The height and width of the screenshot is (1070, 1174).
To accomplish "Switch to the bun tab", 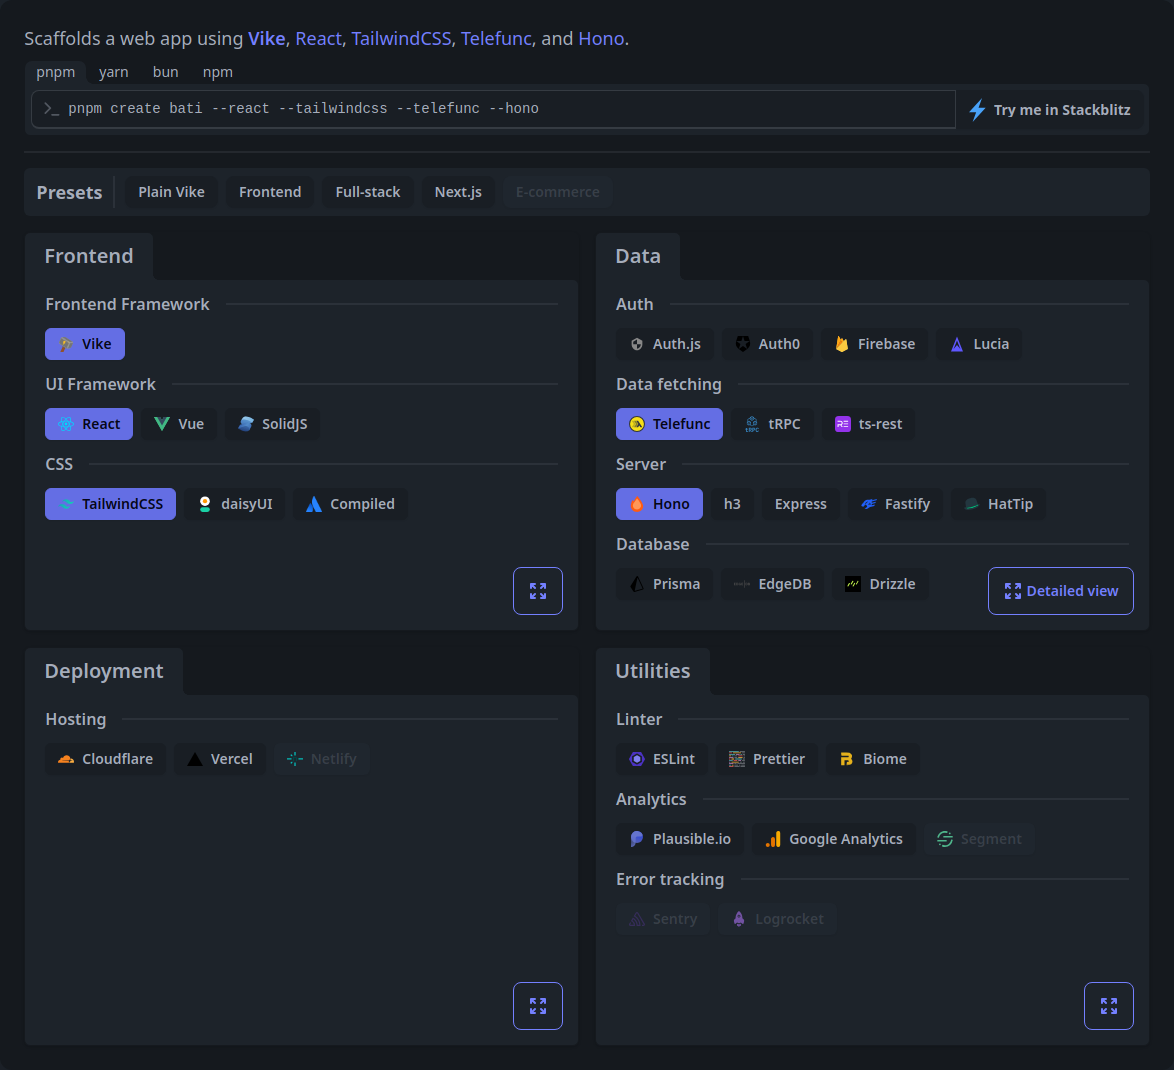I will [165, 72].
